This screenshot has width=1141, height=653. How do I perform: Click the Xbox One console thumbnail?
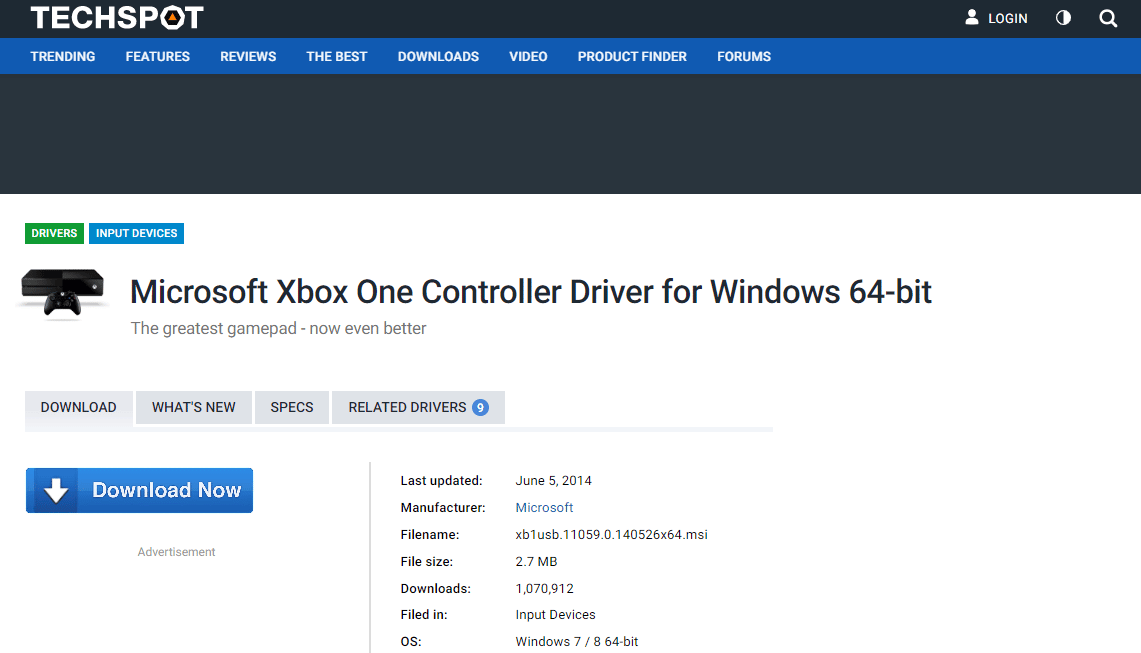(x=63, y=294)
